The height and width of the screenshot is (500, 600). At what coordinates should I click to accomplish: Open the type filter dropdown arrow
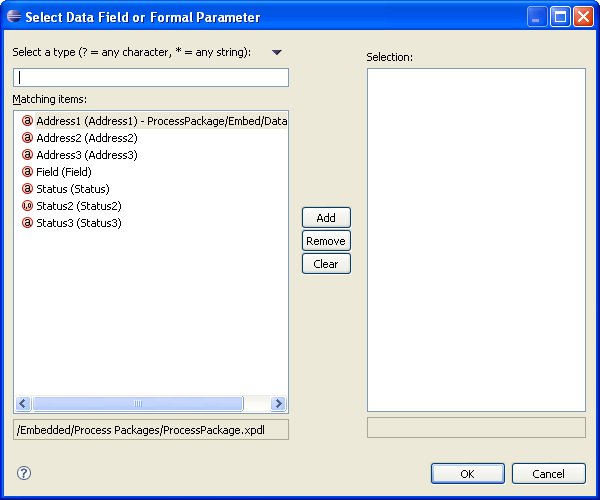pos(277,52)
